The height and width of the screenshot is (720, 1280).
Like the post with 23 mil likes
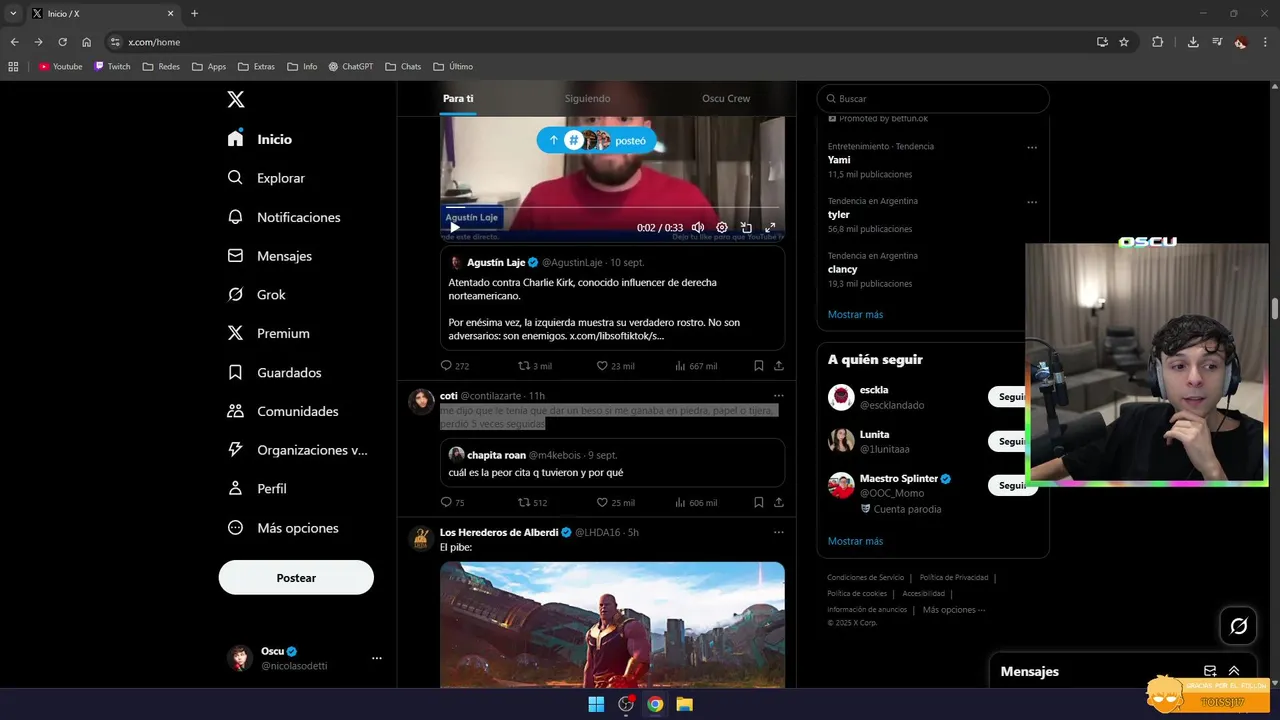point(615,366)
